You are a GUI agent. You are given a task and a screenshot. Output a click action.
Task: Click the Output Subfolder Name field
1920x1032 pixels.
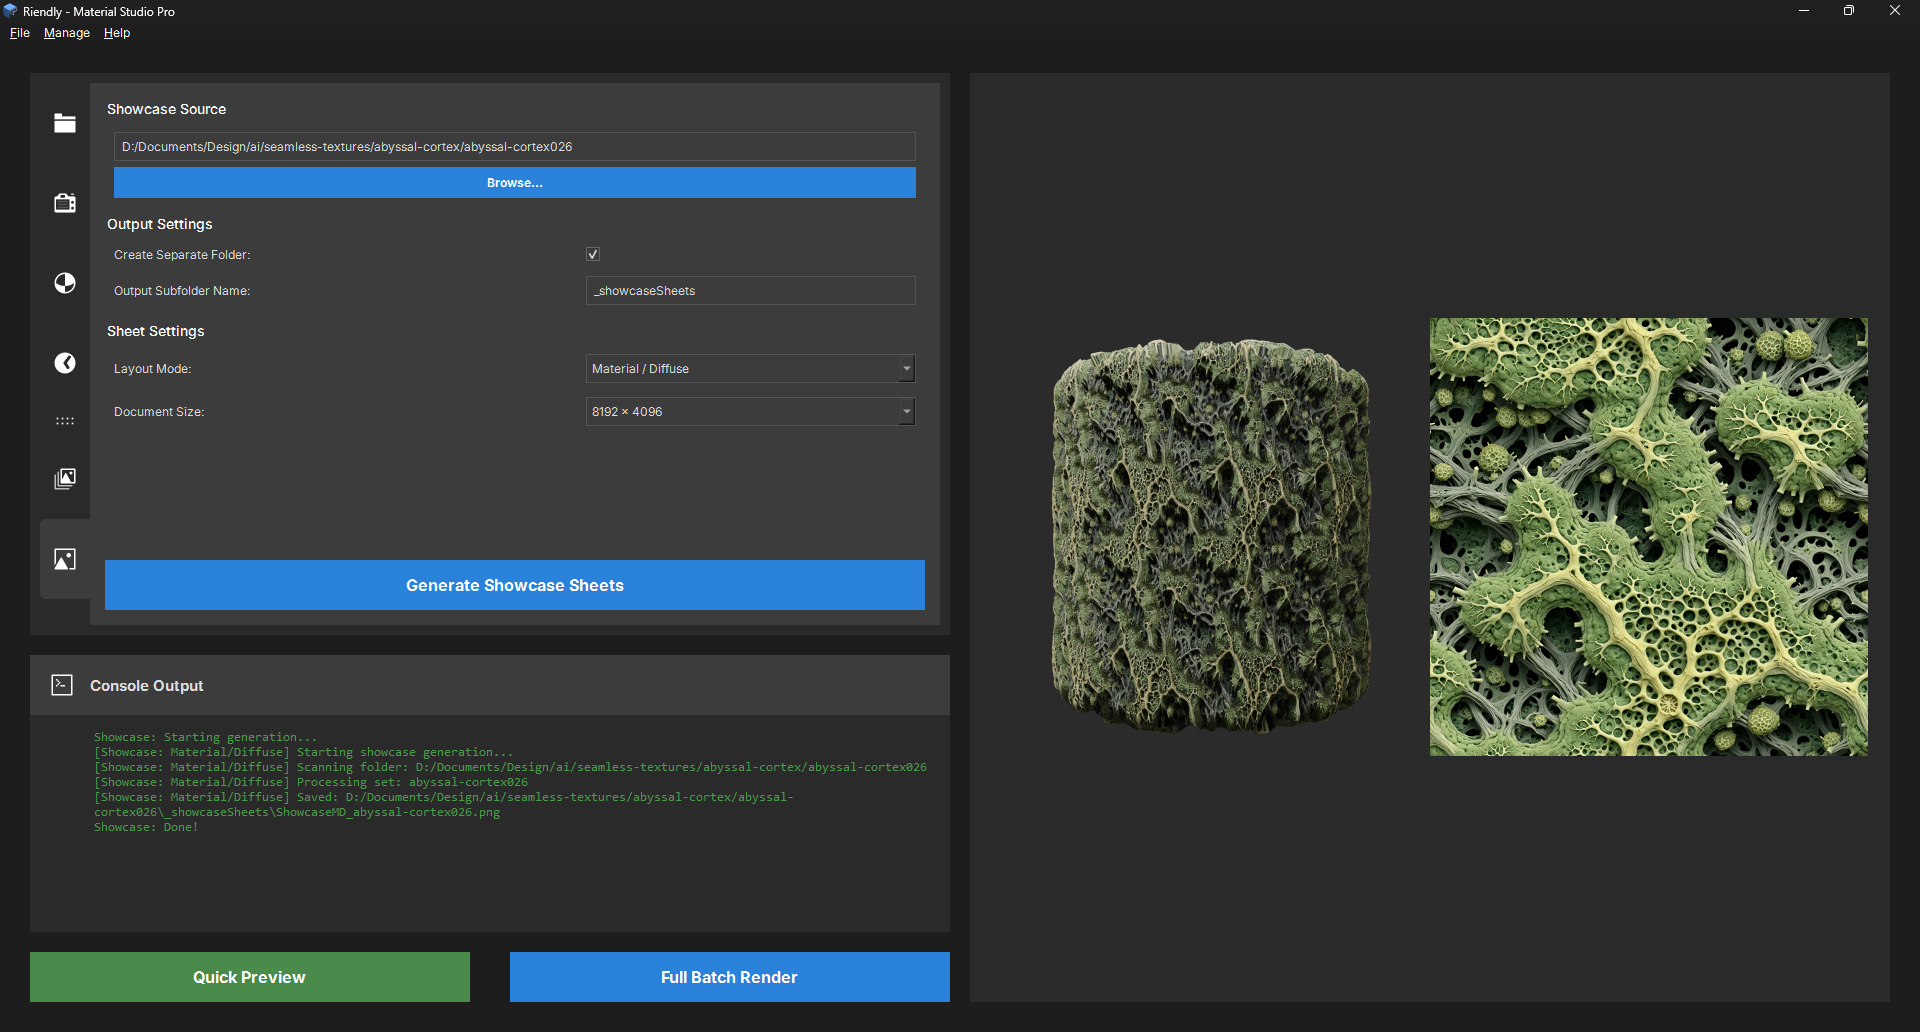point(750,291)
